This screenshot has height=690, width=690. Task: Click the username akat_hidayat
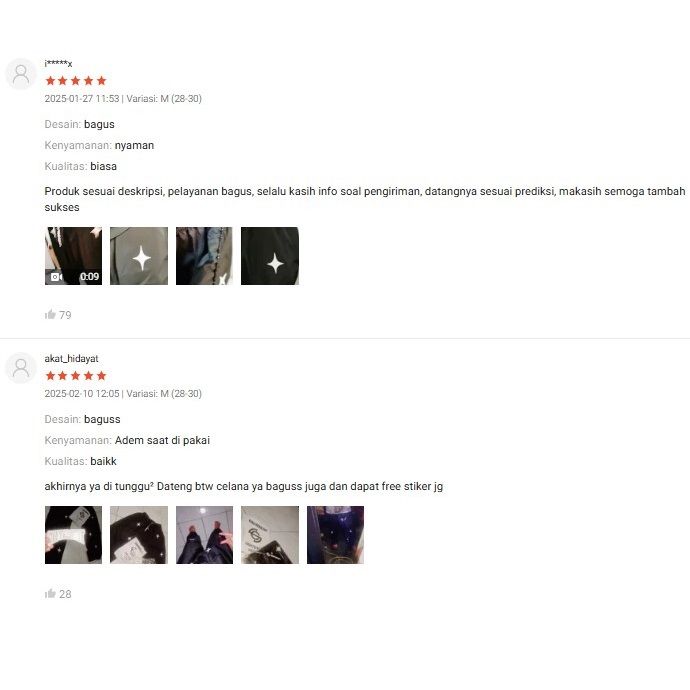click(71, 359)
